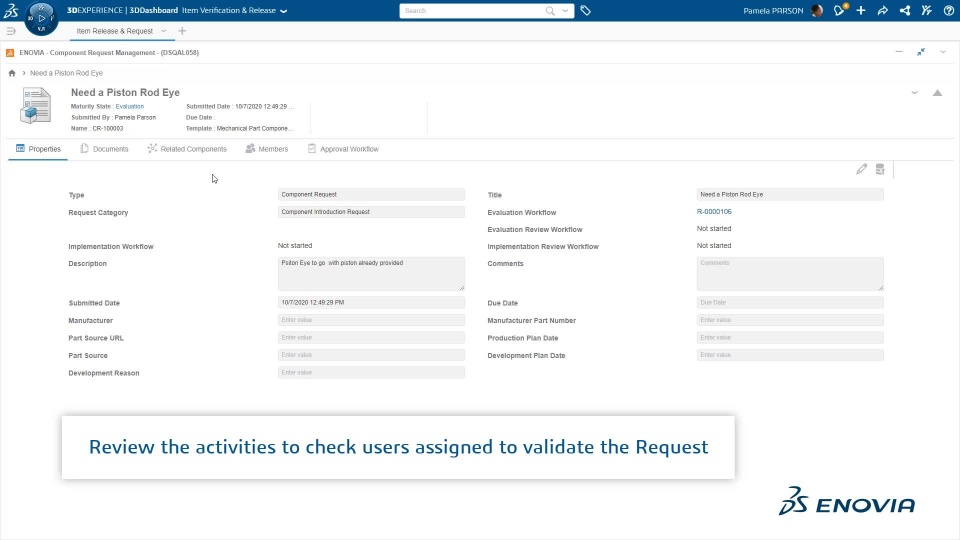Click the Manufacturer input field
This screenshot has height=540, width=960.
click(371, 320)
